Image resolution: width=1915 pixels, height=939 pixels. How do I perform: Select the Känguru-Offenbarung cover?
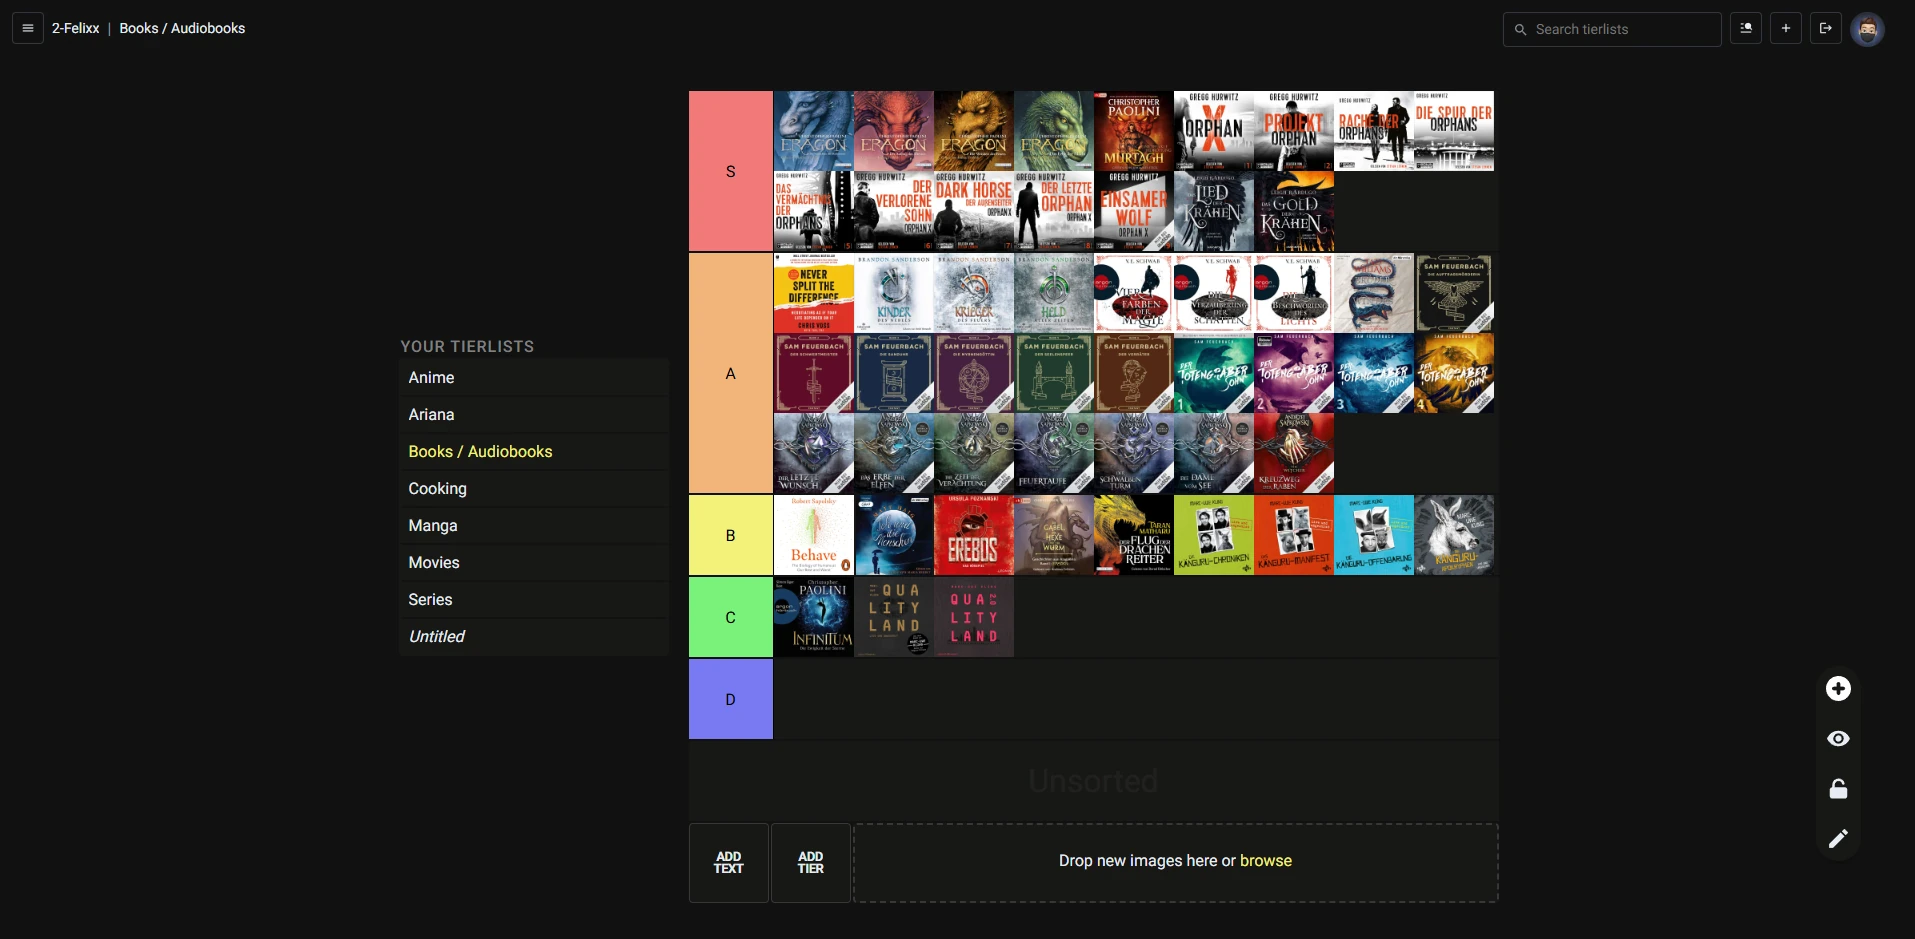pyautogui.click(x=1374, y=535)
